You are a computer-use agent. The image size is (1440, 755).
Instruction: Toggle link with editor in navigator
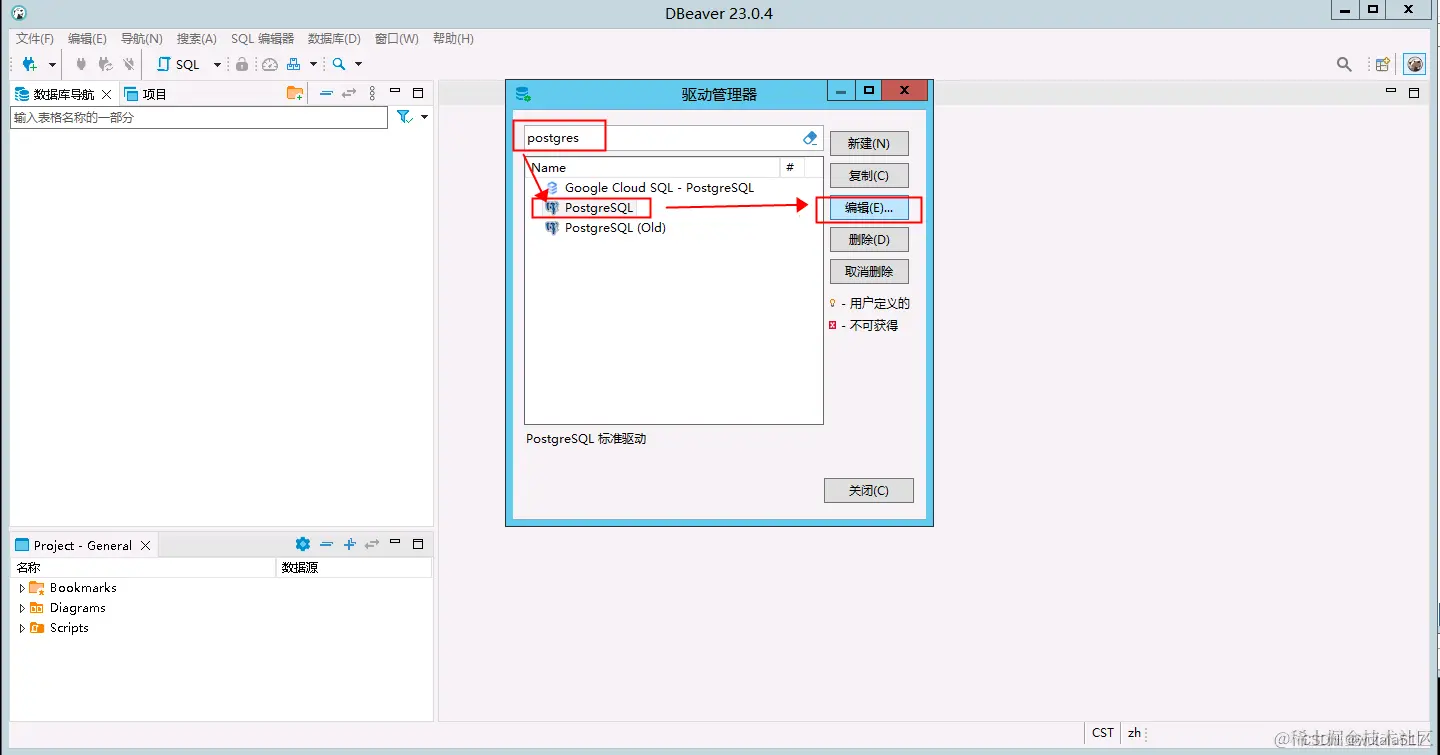349,93
